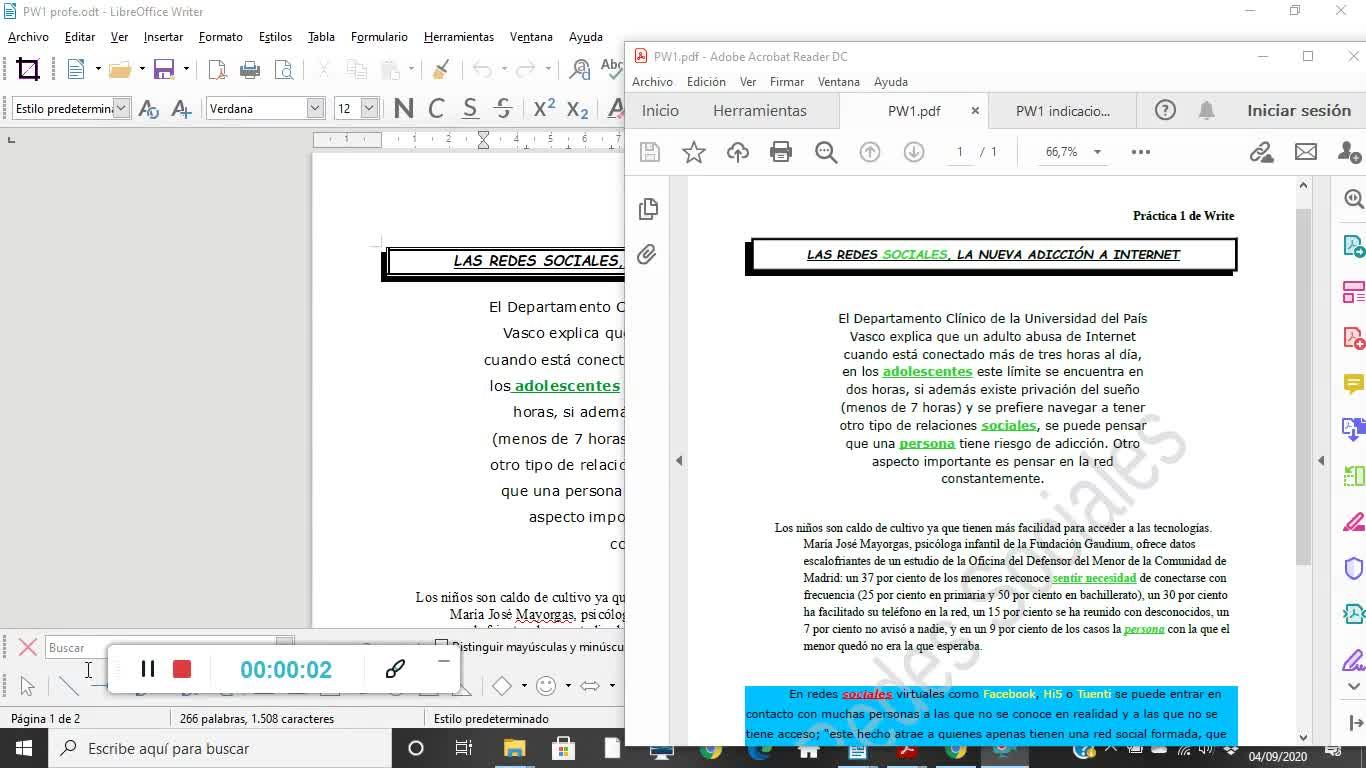This screenshot has width=1366, height=768.
Task: Stop the screen recording
Action: point(182,669)
